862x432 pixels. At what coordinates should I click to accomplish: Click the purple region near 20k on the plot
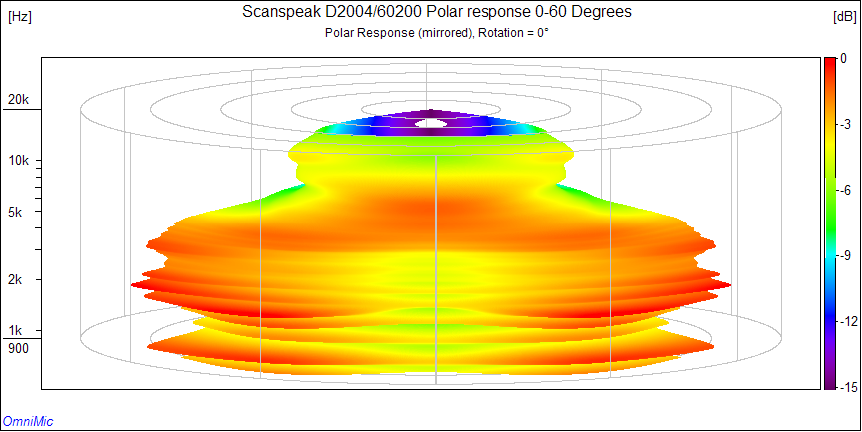coord(432,114)
